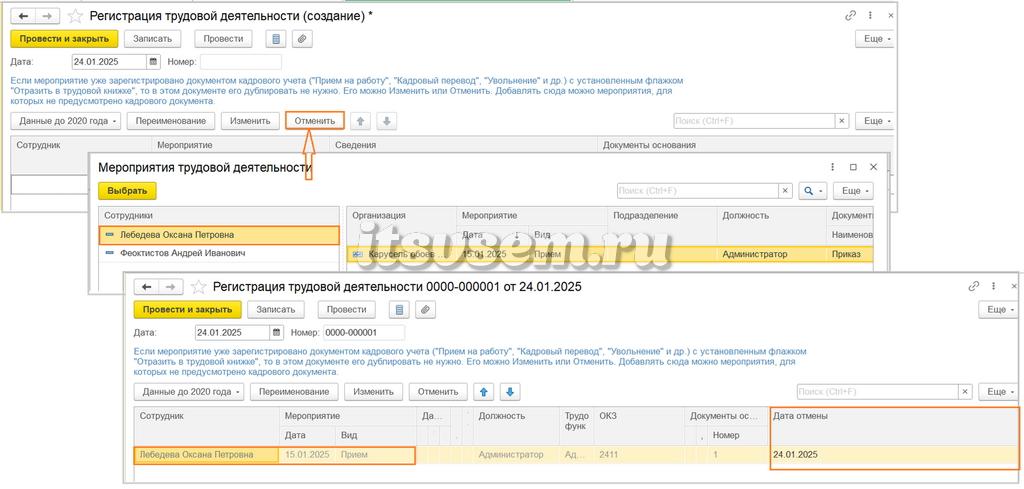Click search field in 0000-000001 window
Screen dimensions: 1024x489
[877, 392]
